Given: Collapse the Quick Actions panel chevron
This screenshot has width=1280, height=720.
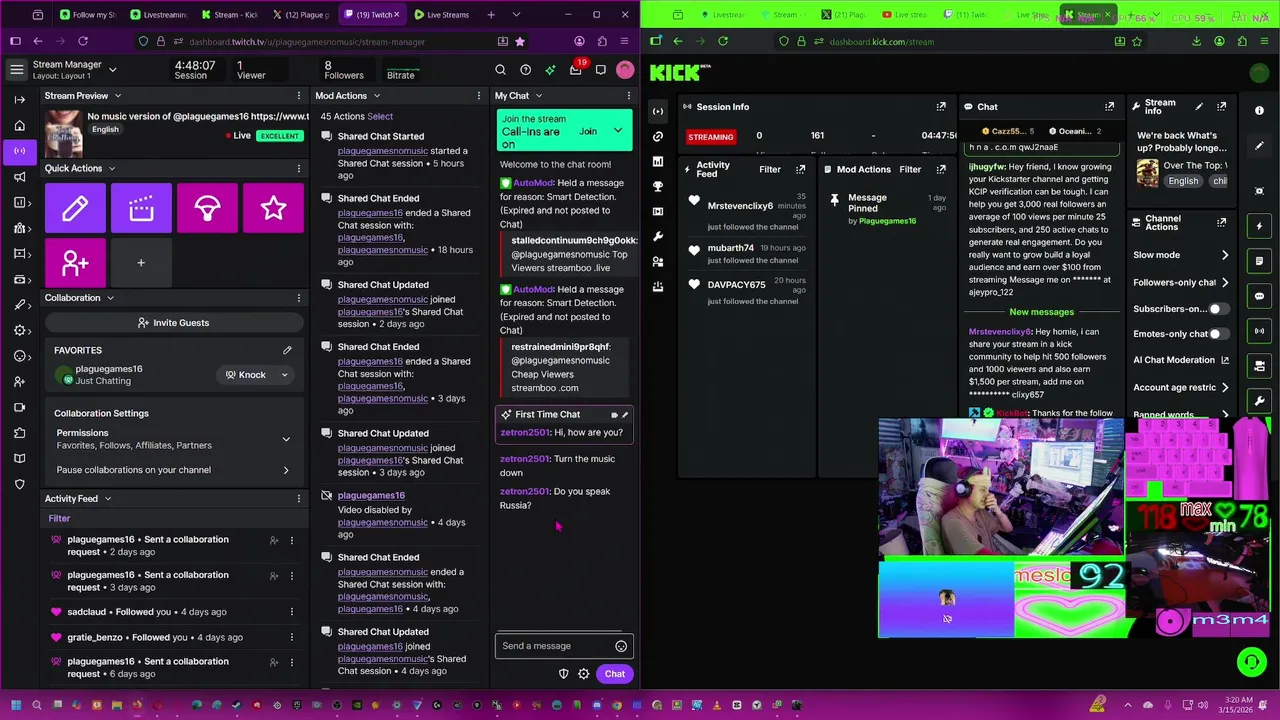Looking at the screenshot, I should (x=111, y=169).
